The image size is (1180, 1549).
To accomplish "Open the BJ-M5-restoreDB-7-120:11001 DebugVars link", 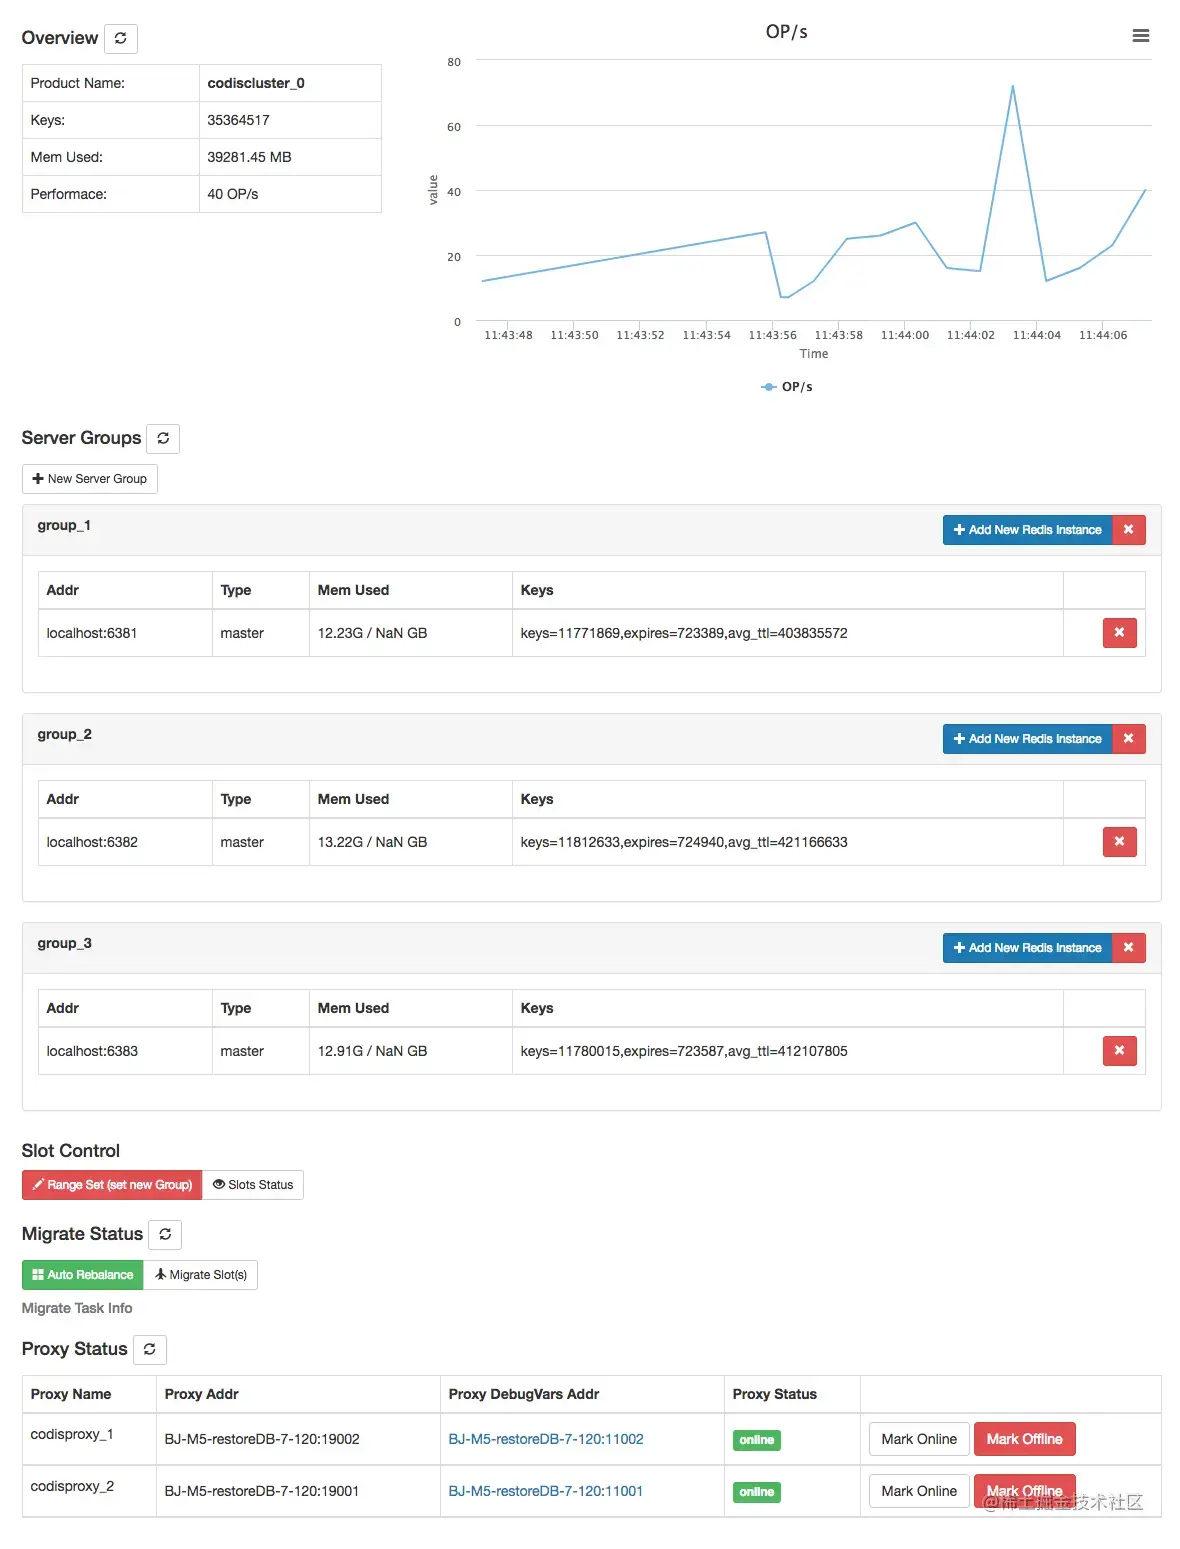I will [x=546, y=1490].
